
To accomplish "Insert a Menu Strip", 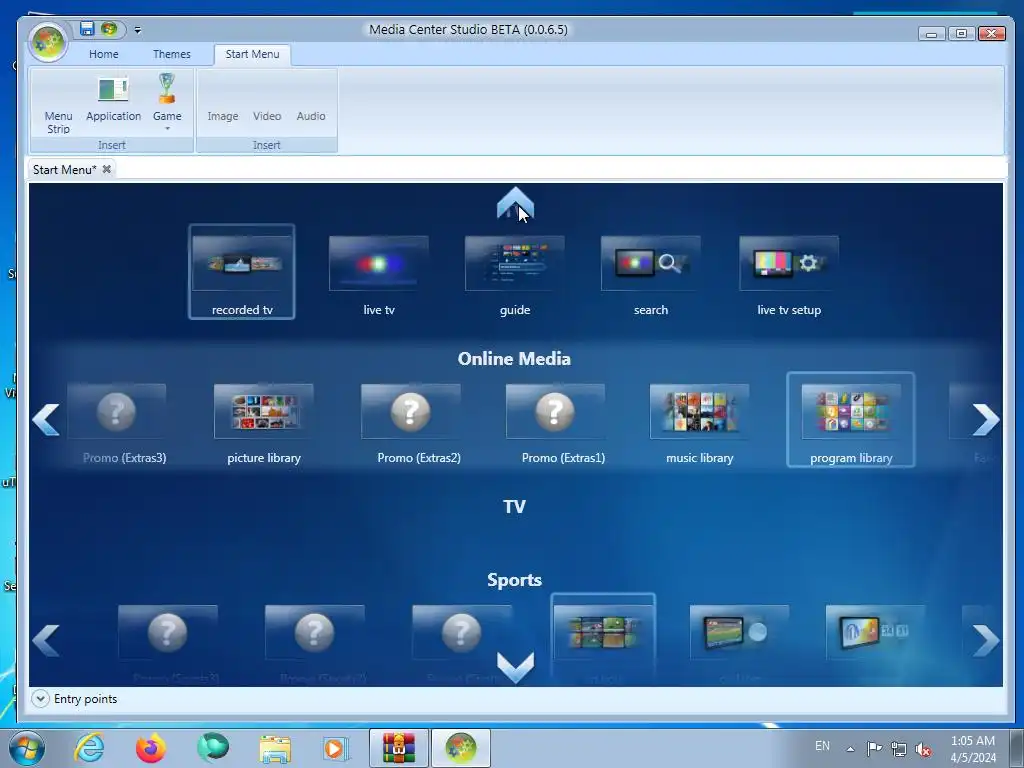I will pos(58,104).
